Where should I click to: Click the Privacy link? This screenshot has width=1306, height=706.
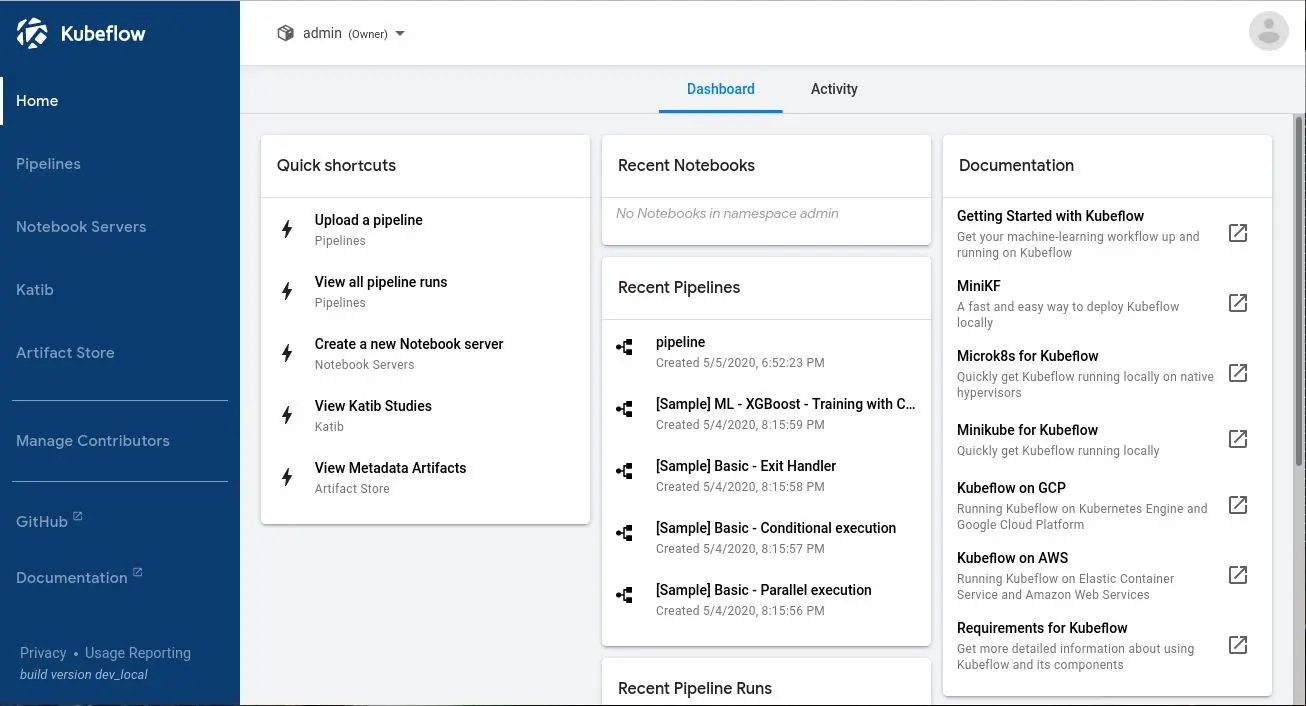[x=43, y=653]
